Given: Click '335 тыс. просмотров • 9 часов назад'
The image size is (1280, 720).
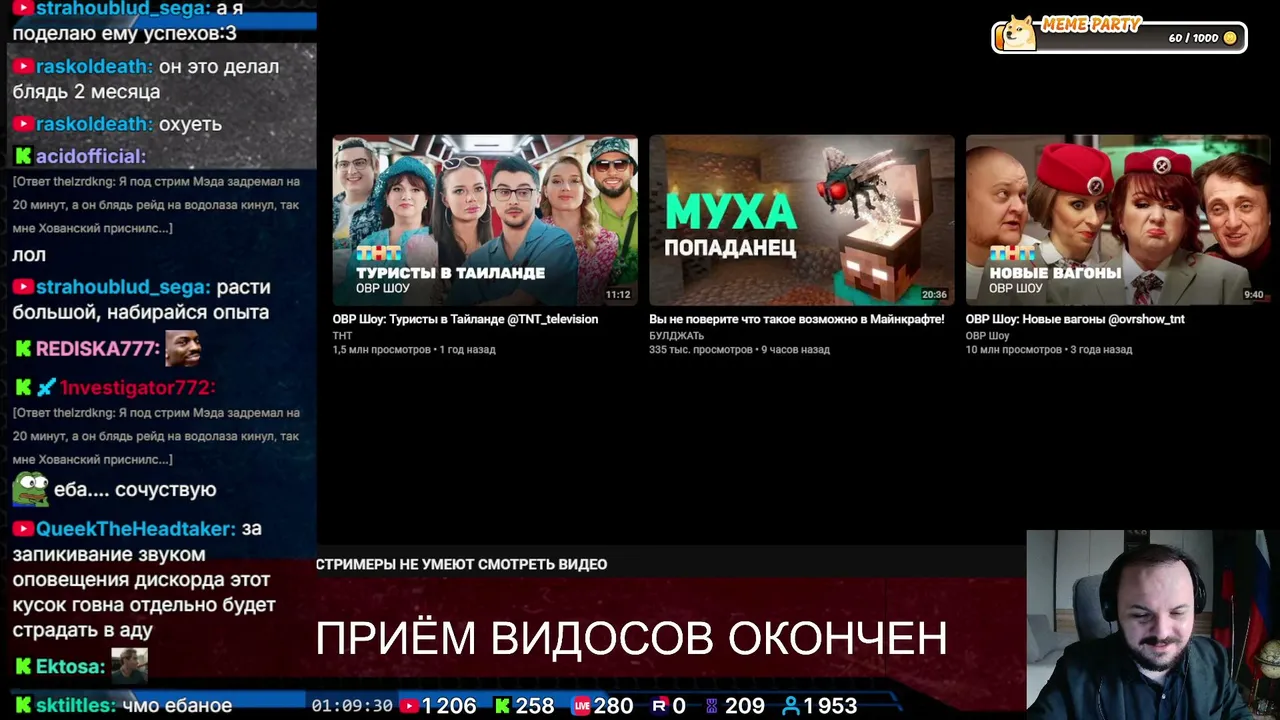Looking at the screenshot, I should pos(739,350).
